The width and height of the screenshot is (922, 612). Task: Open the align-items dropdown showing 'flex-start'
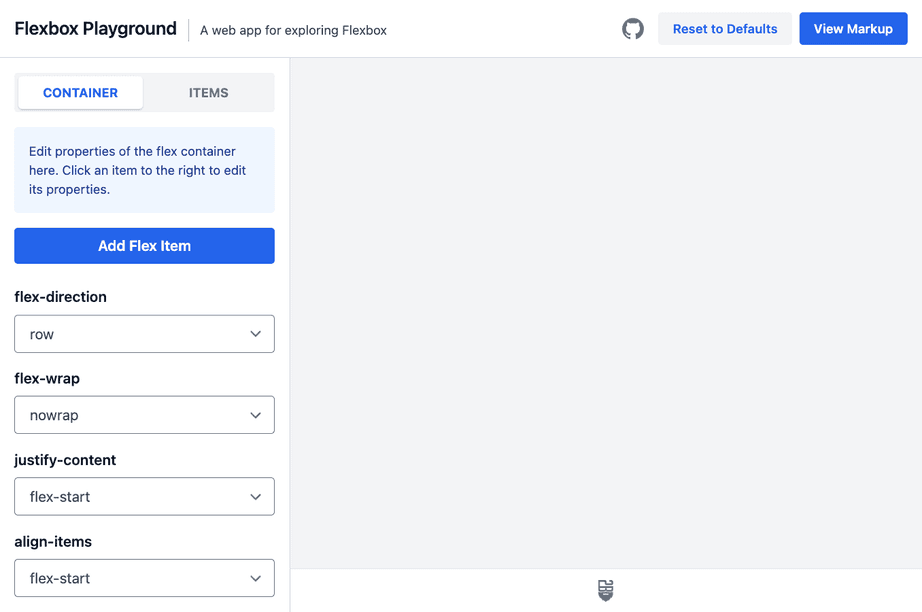point(144,577)
